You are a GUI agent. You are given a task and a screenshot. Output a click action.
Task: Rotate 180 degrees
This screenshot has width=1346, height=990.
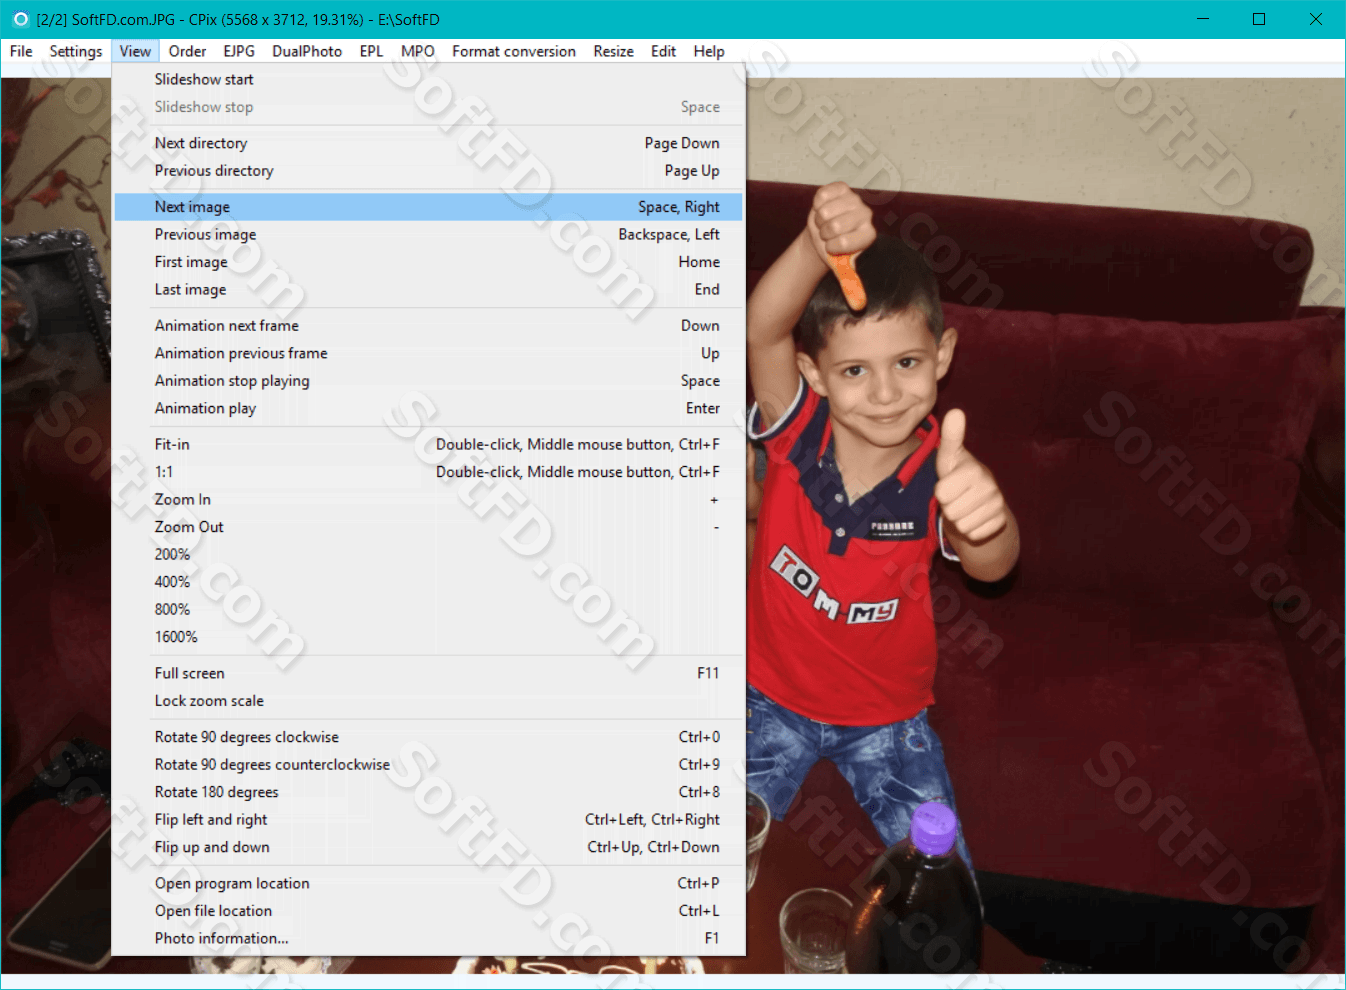pos(428,792)
